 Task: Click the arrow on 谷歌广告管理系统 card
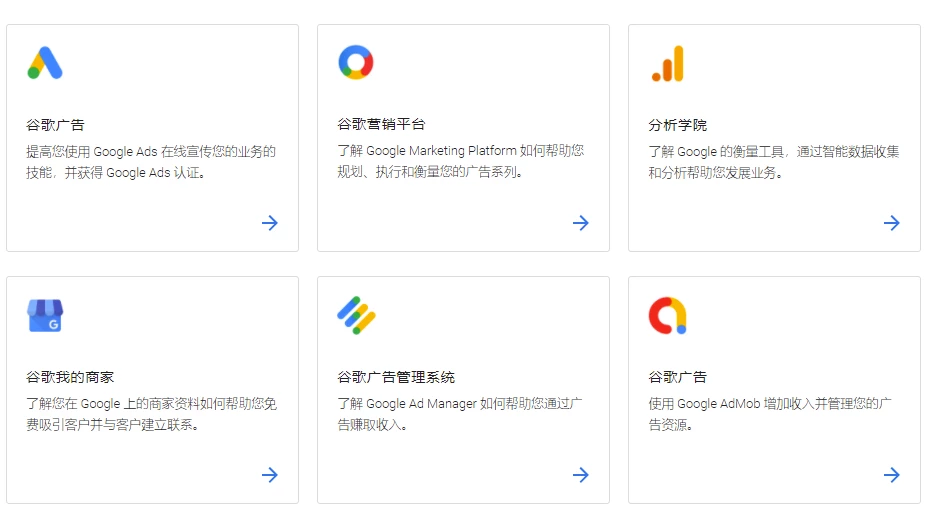coord(581,475)
